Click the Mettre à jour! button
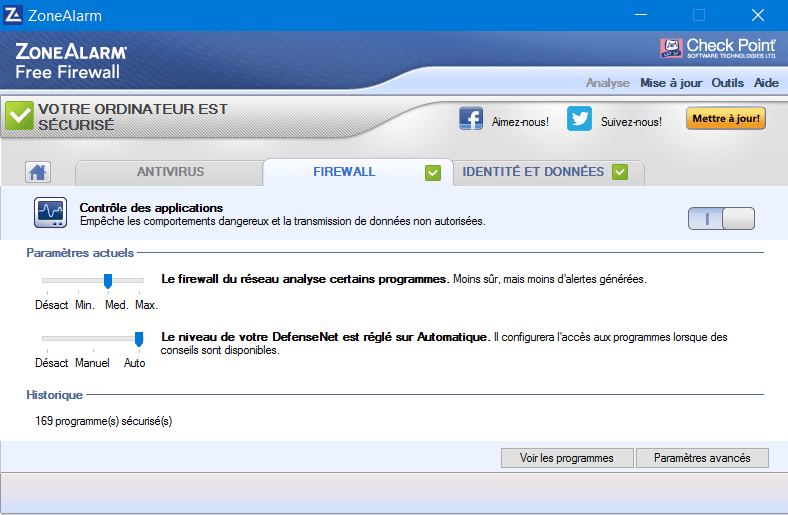The width and height of the screenshot is (788, 515). pyautogui.click(x=726, y=119)
